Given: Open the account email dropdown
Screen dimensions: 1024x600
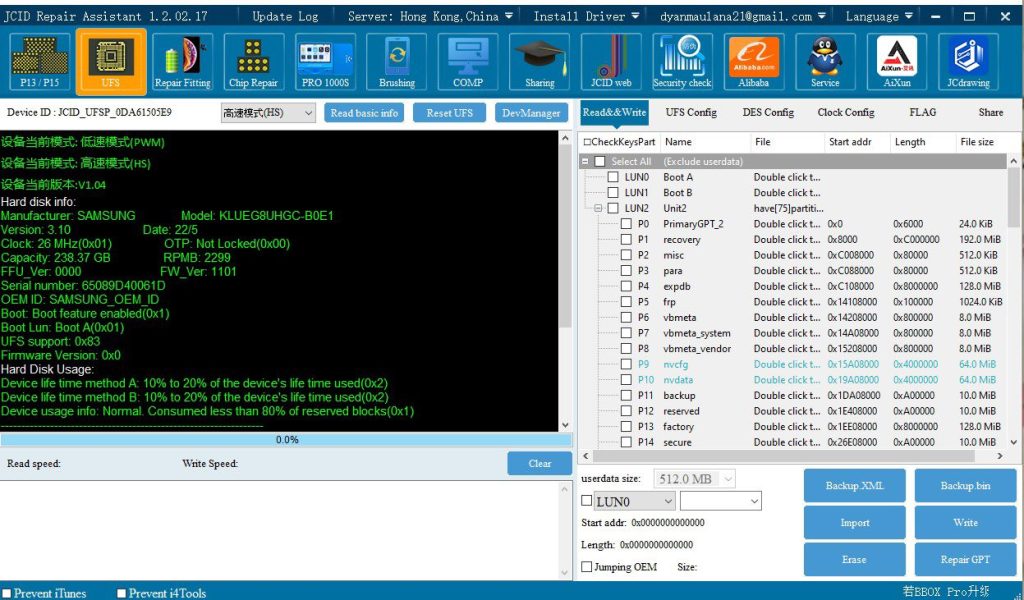Looking at the screenshot, I should (743, 16).
